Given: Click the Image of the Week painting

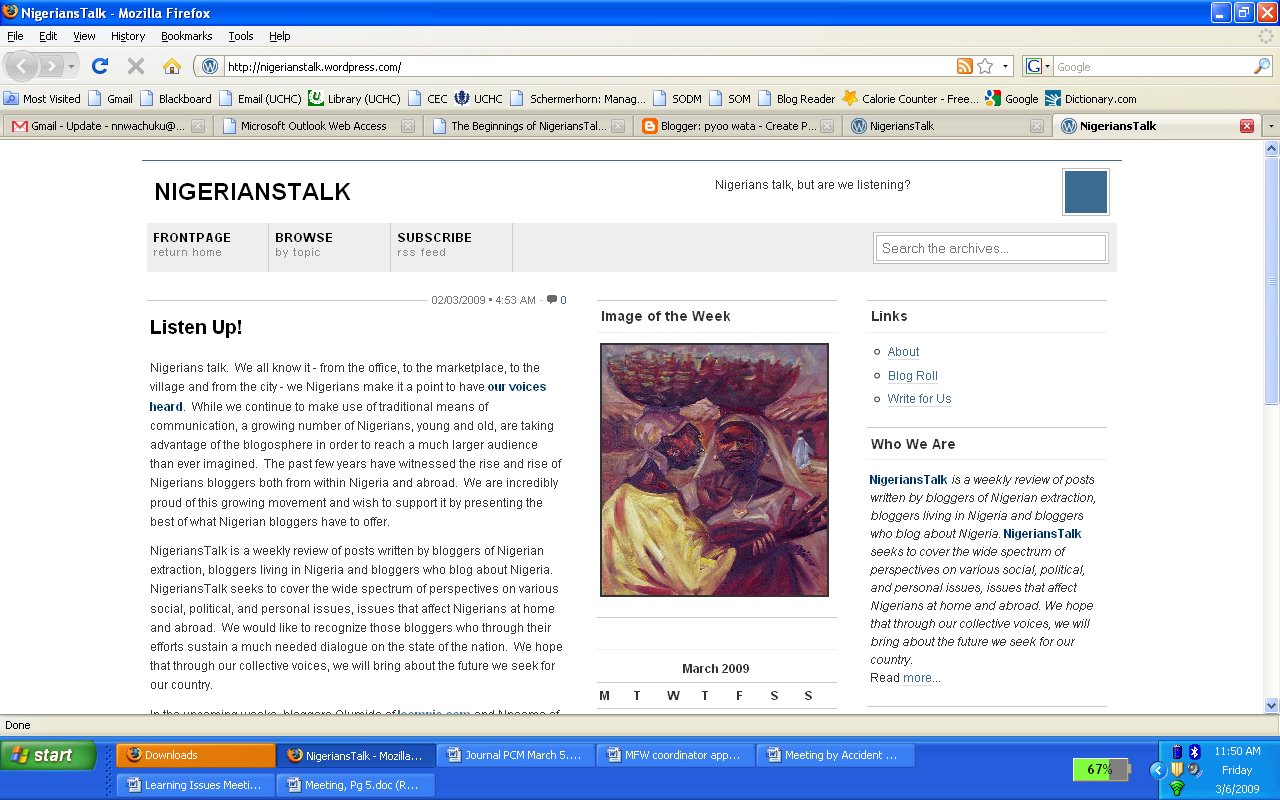Looking at the screenshot, I should [x=714, y=470].
